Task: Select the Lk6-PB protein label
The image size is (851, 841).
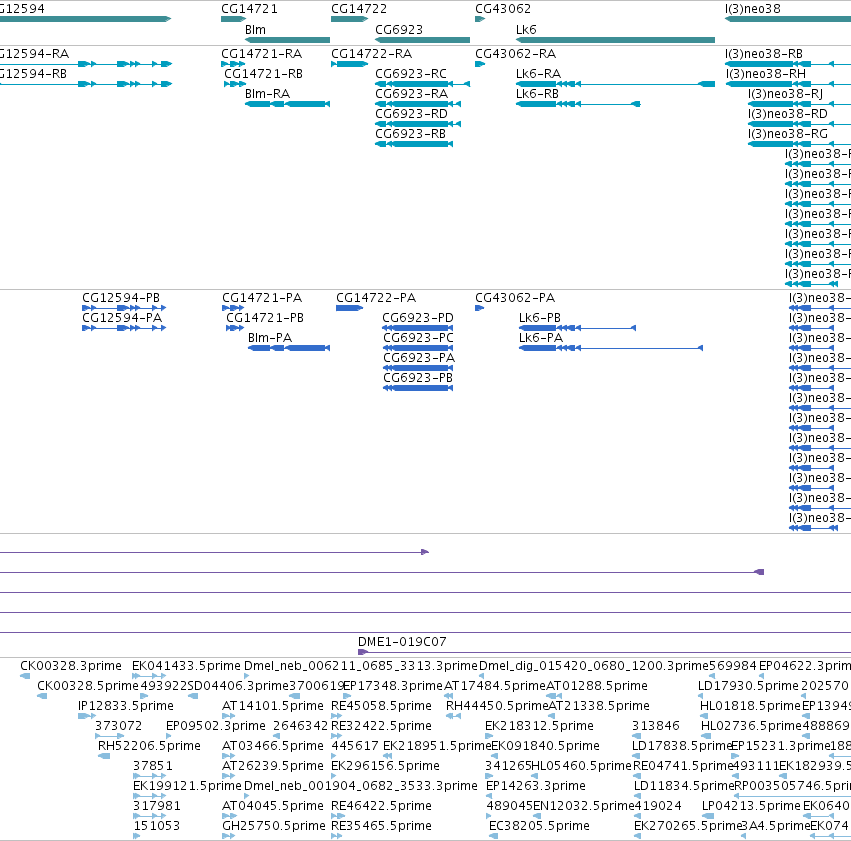Action: [x=539, y=318]
